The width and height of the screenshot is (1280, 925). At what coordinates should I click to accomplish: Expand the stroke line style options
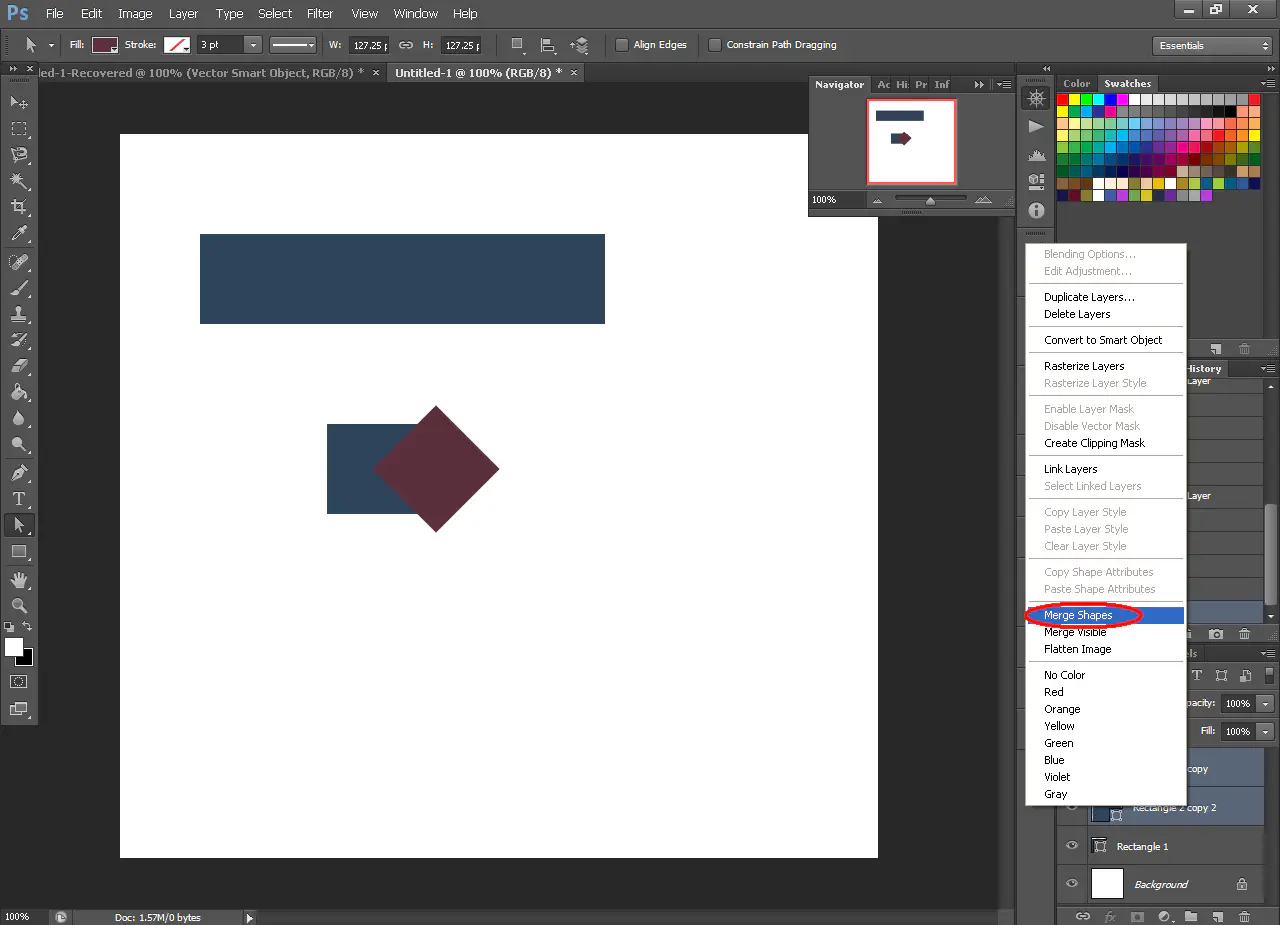(293, 45)
